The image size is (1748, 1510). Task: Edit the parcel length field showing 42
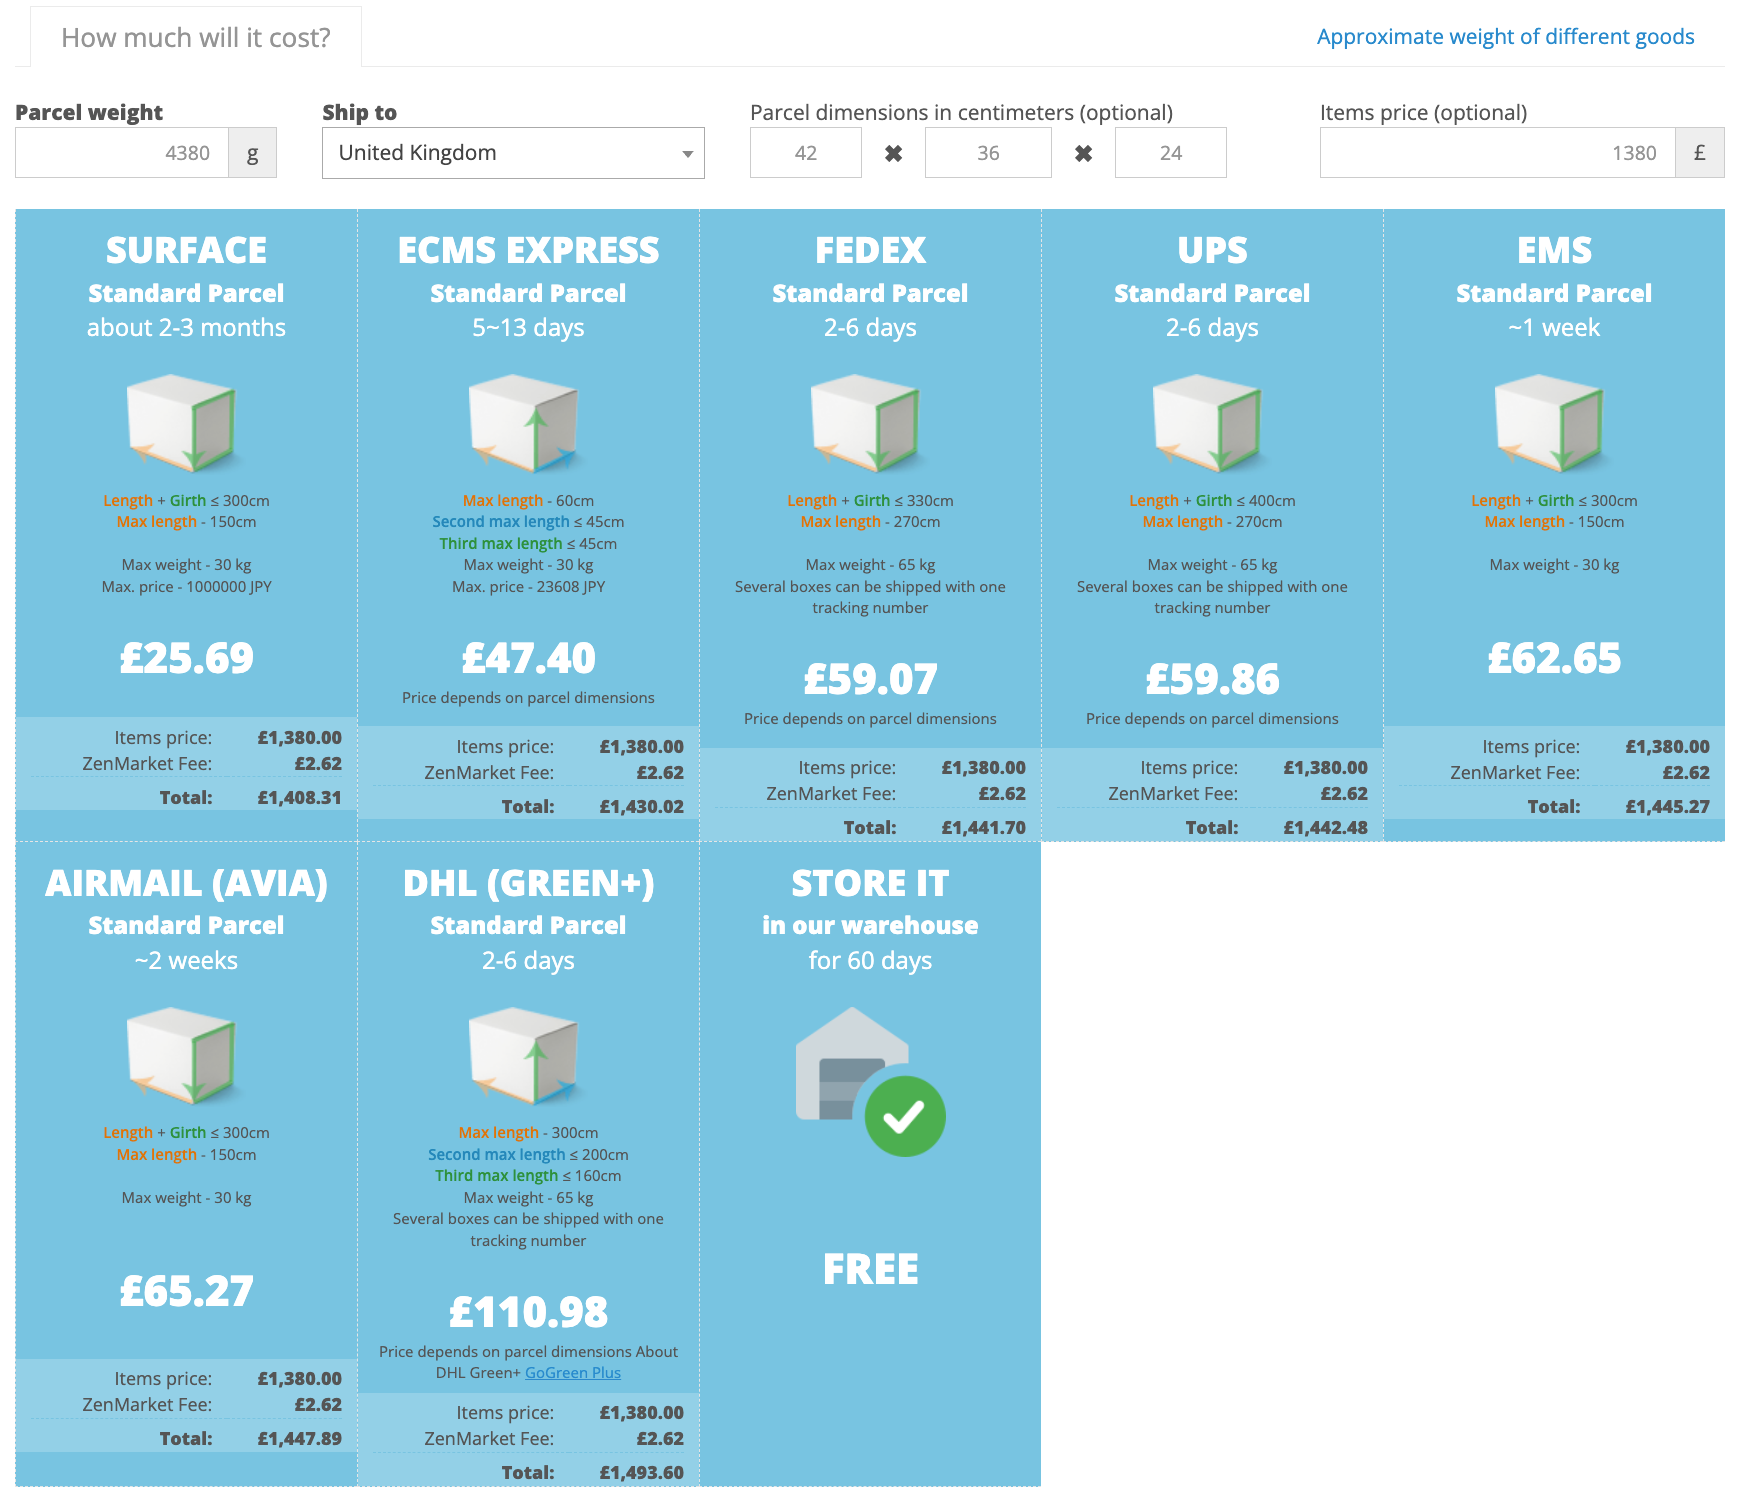[x=806, y=153]
